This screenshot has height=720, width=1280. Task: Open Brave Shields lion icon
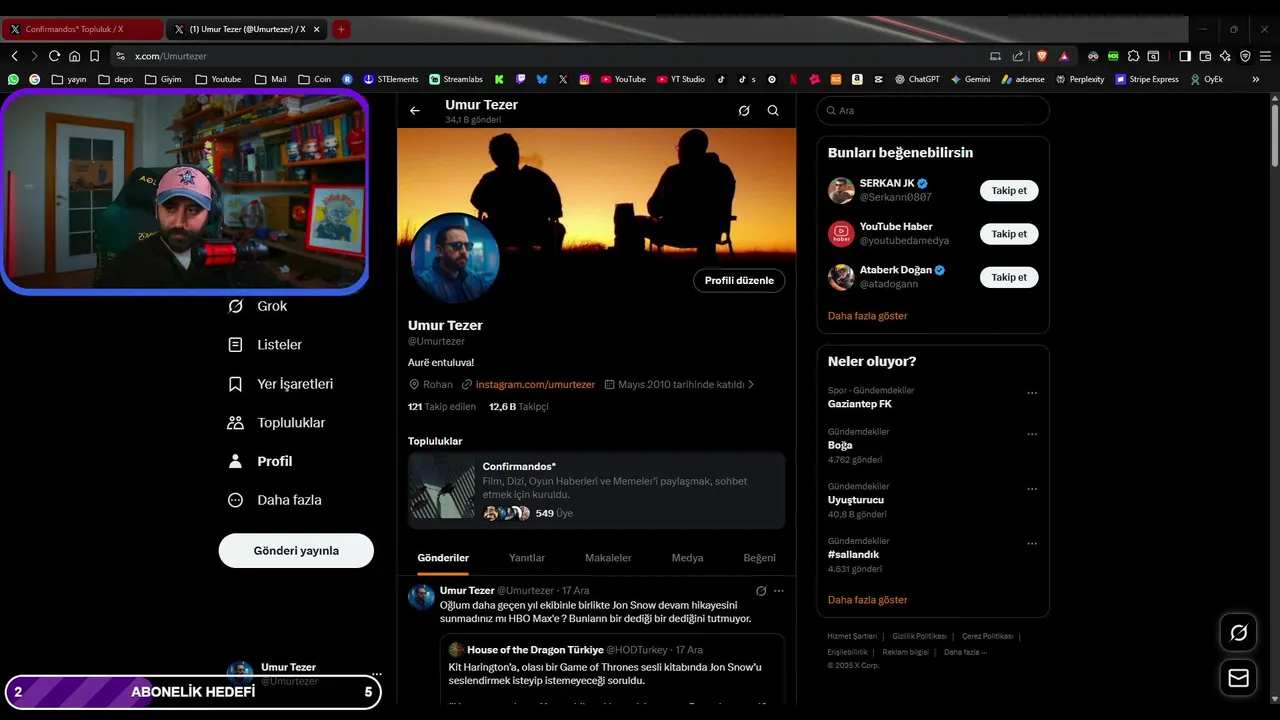coord(1041,56)
